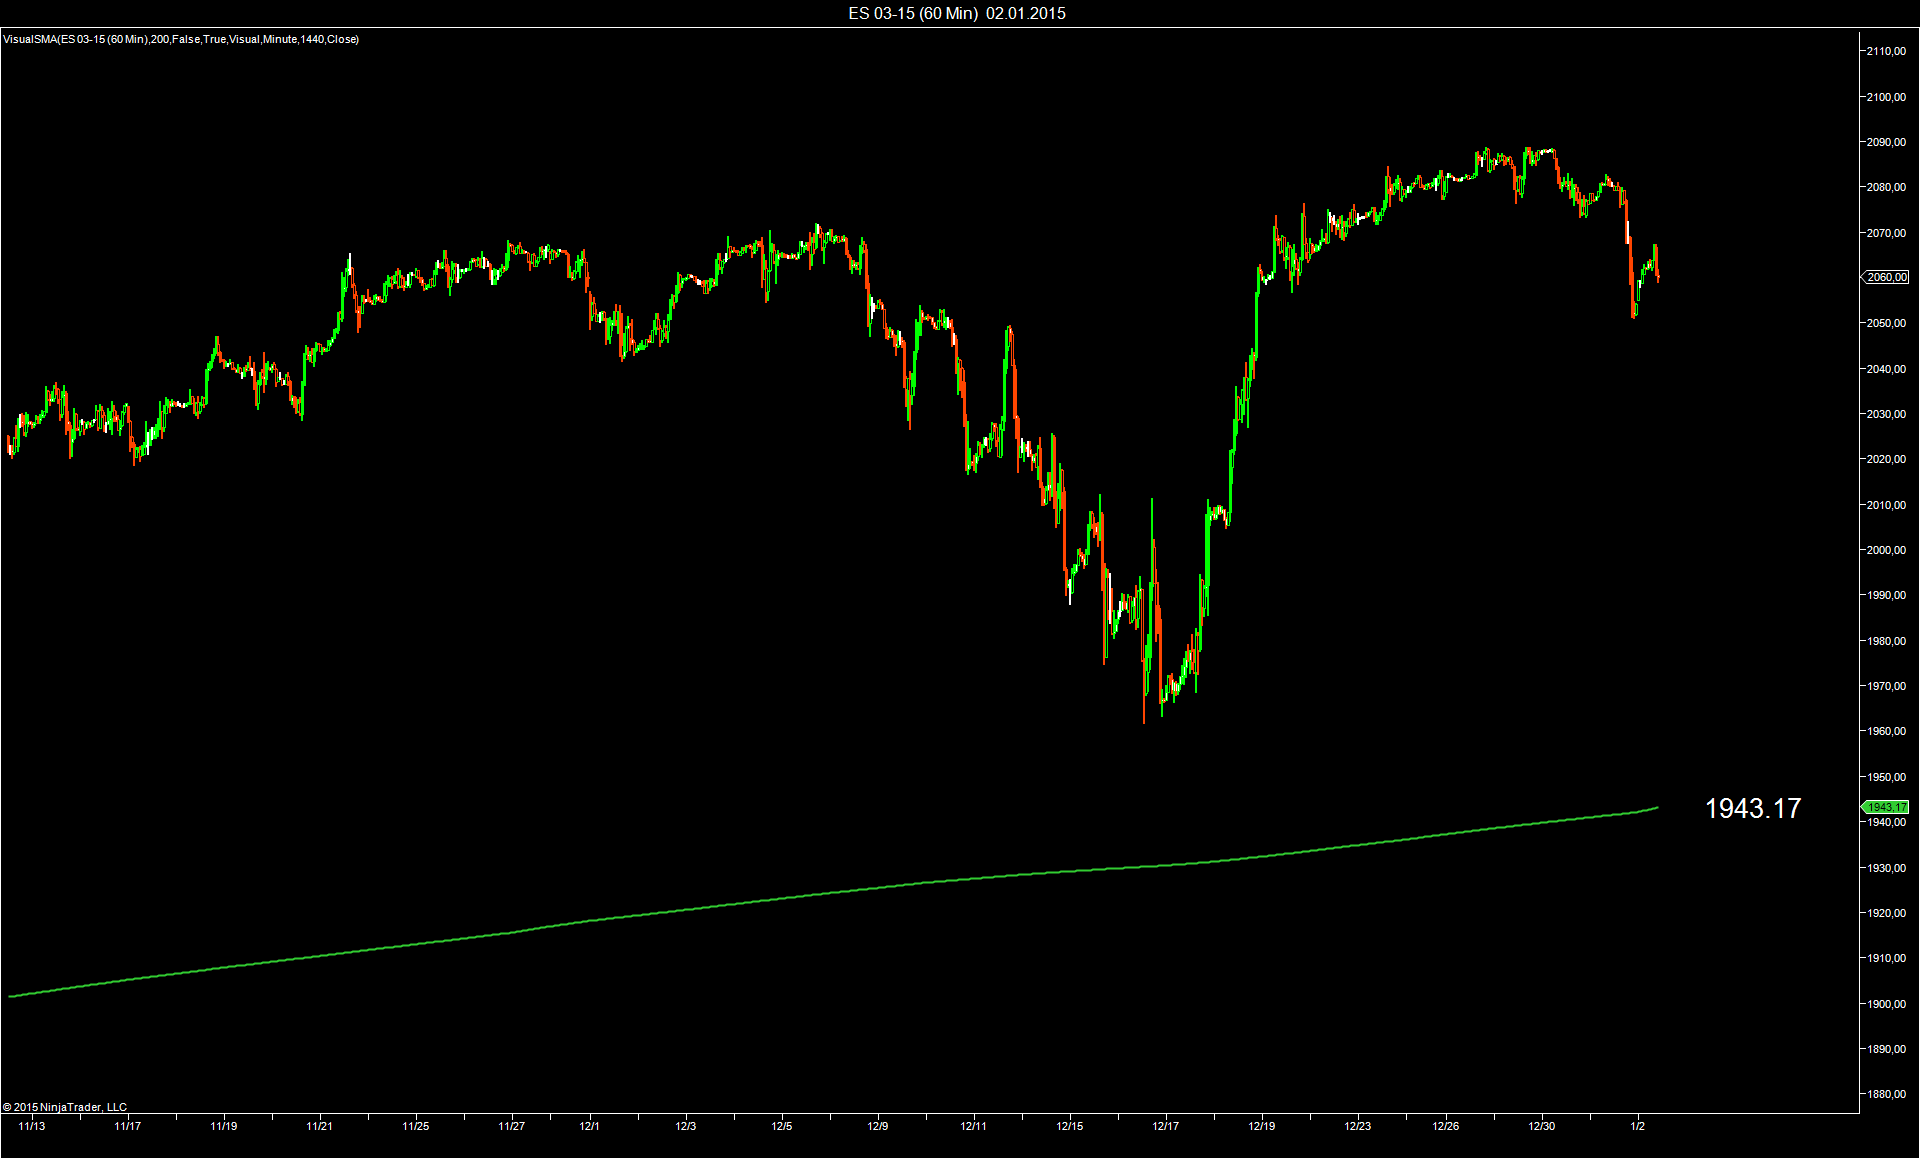The image size is (1920, 1159).
Task: Click the 11/13 date label
Action: [32, 1126]
